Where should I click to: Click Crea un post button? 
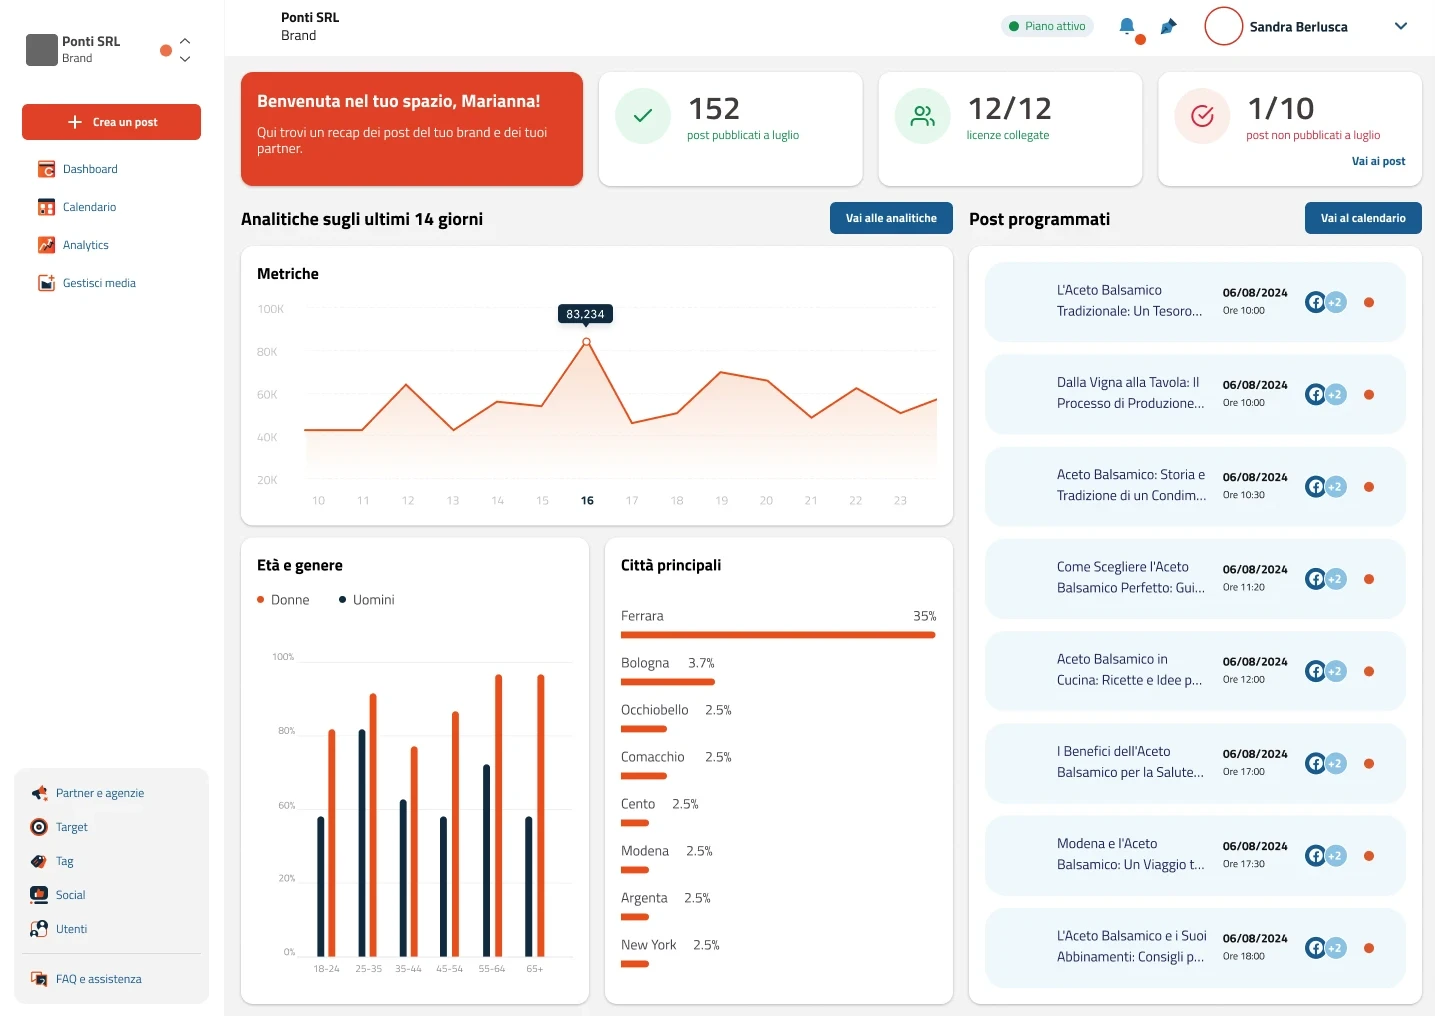tap(111, 122)
